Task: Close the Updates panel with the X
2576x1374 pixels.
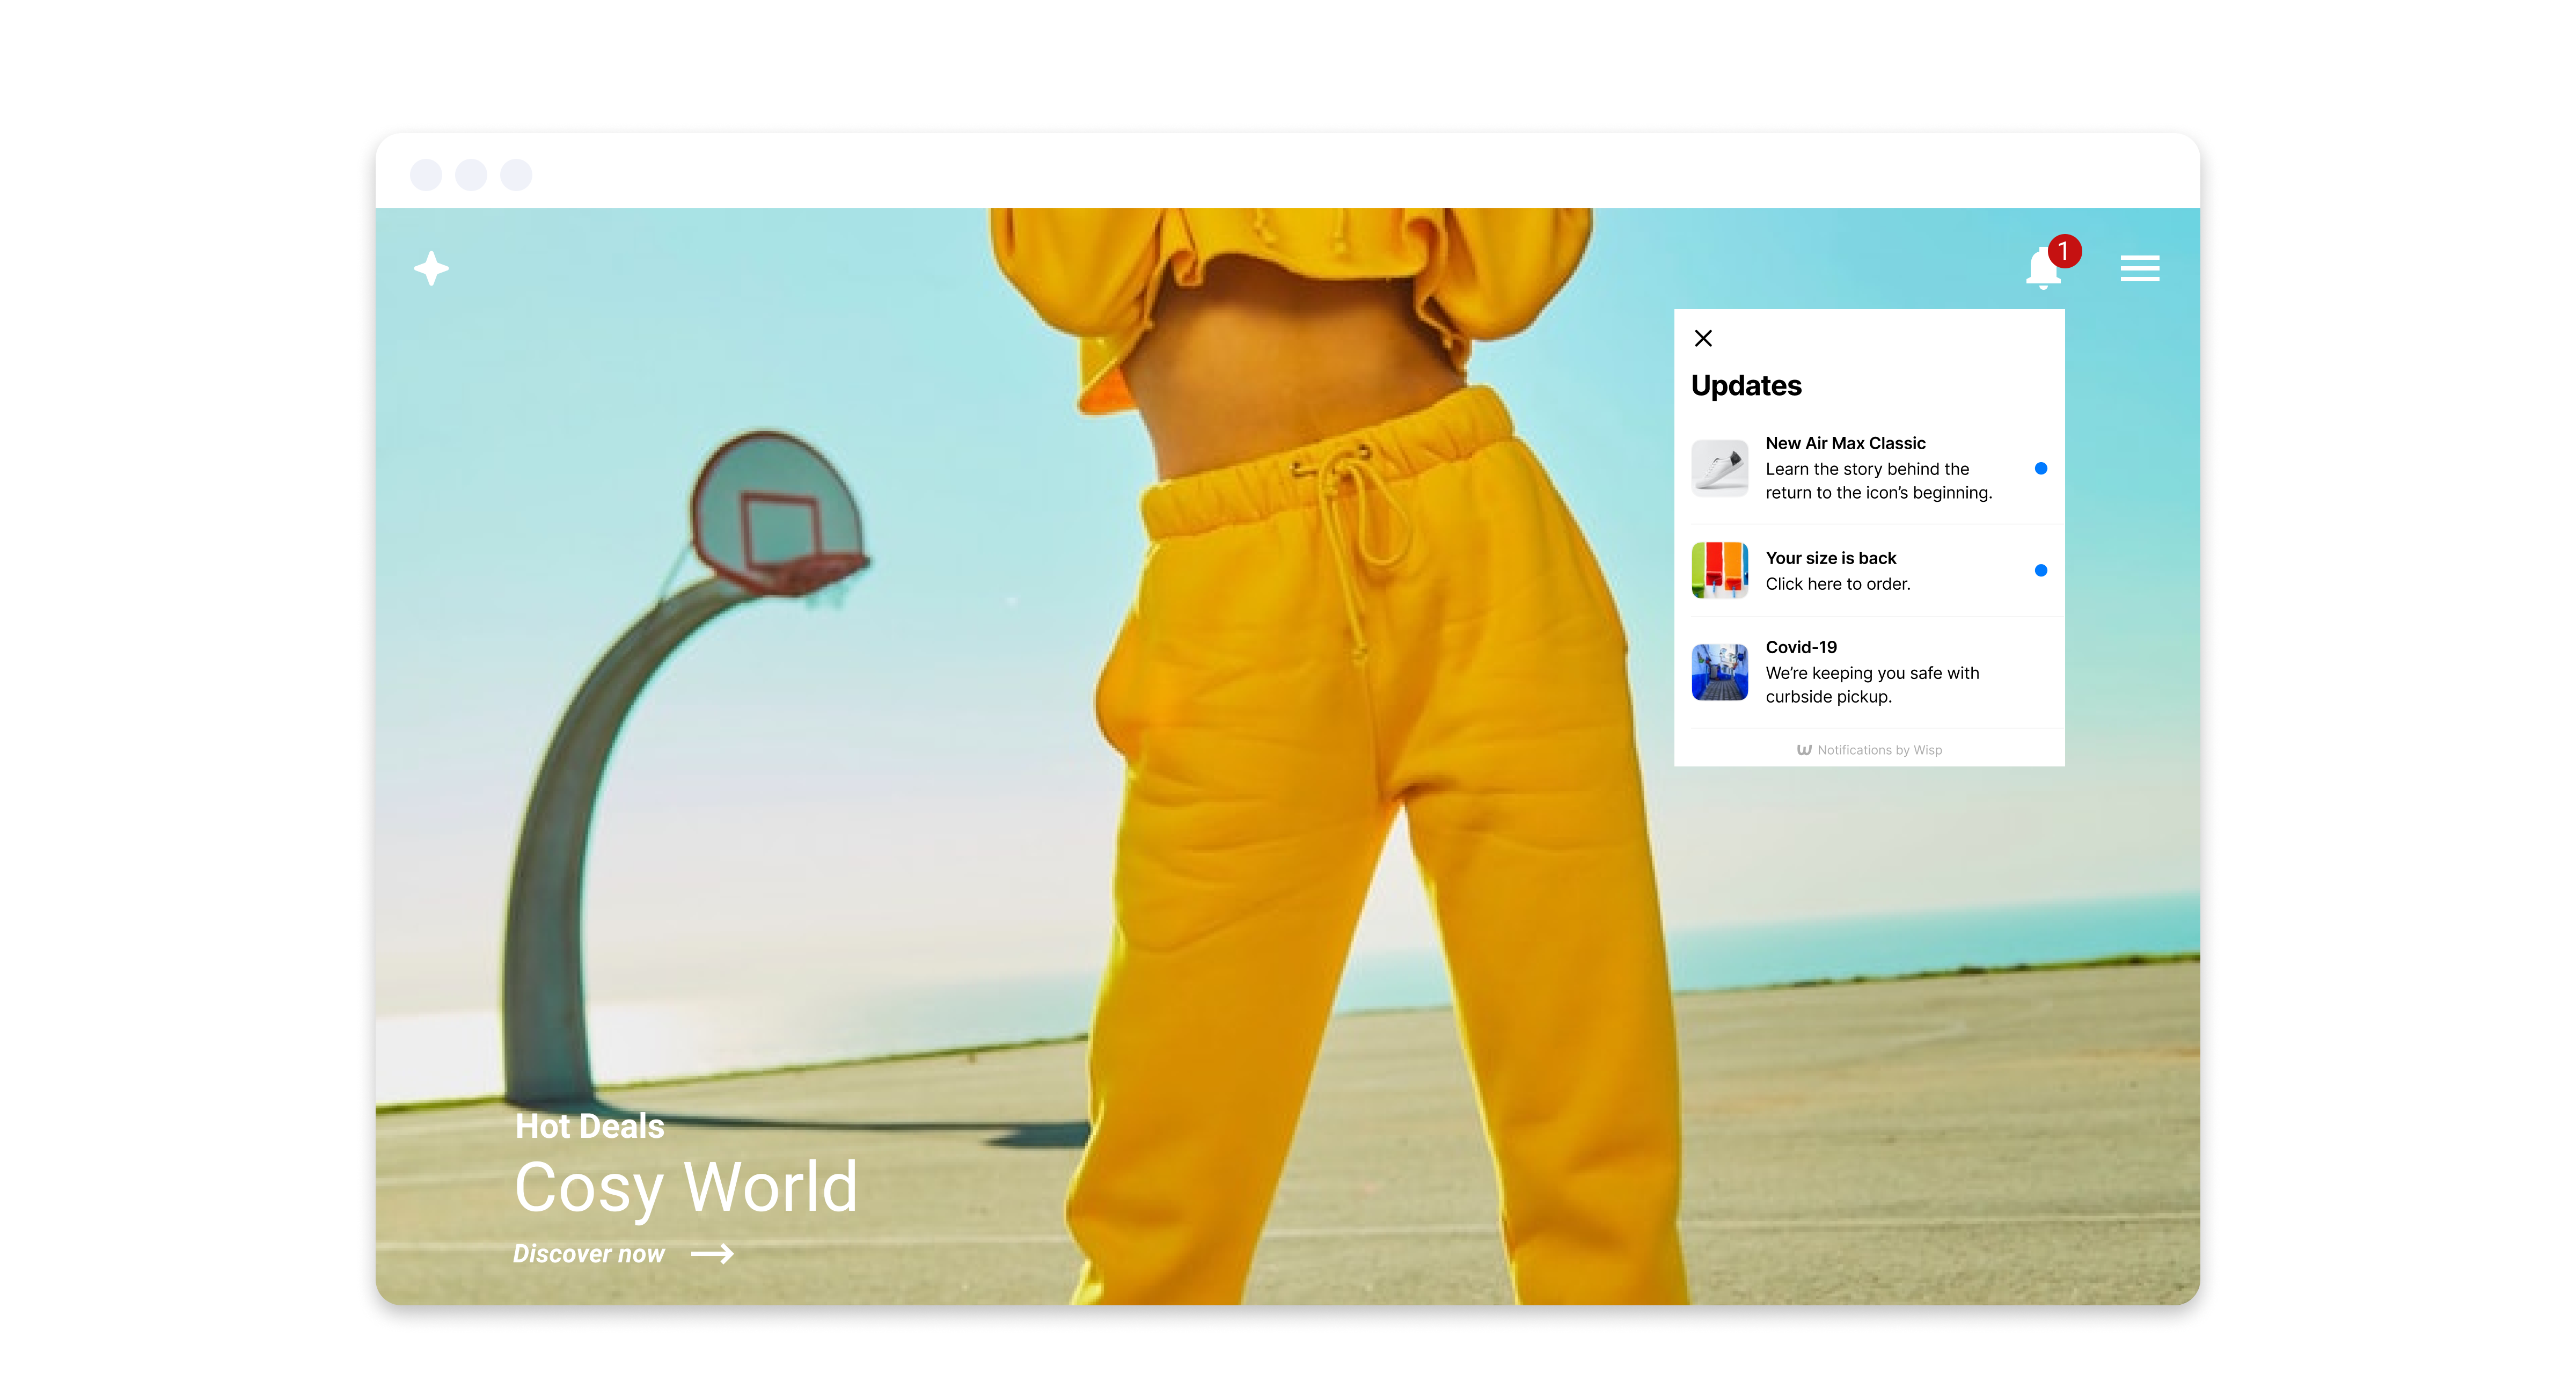Action: click(1703, 338)
